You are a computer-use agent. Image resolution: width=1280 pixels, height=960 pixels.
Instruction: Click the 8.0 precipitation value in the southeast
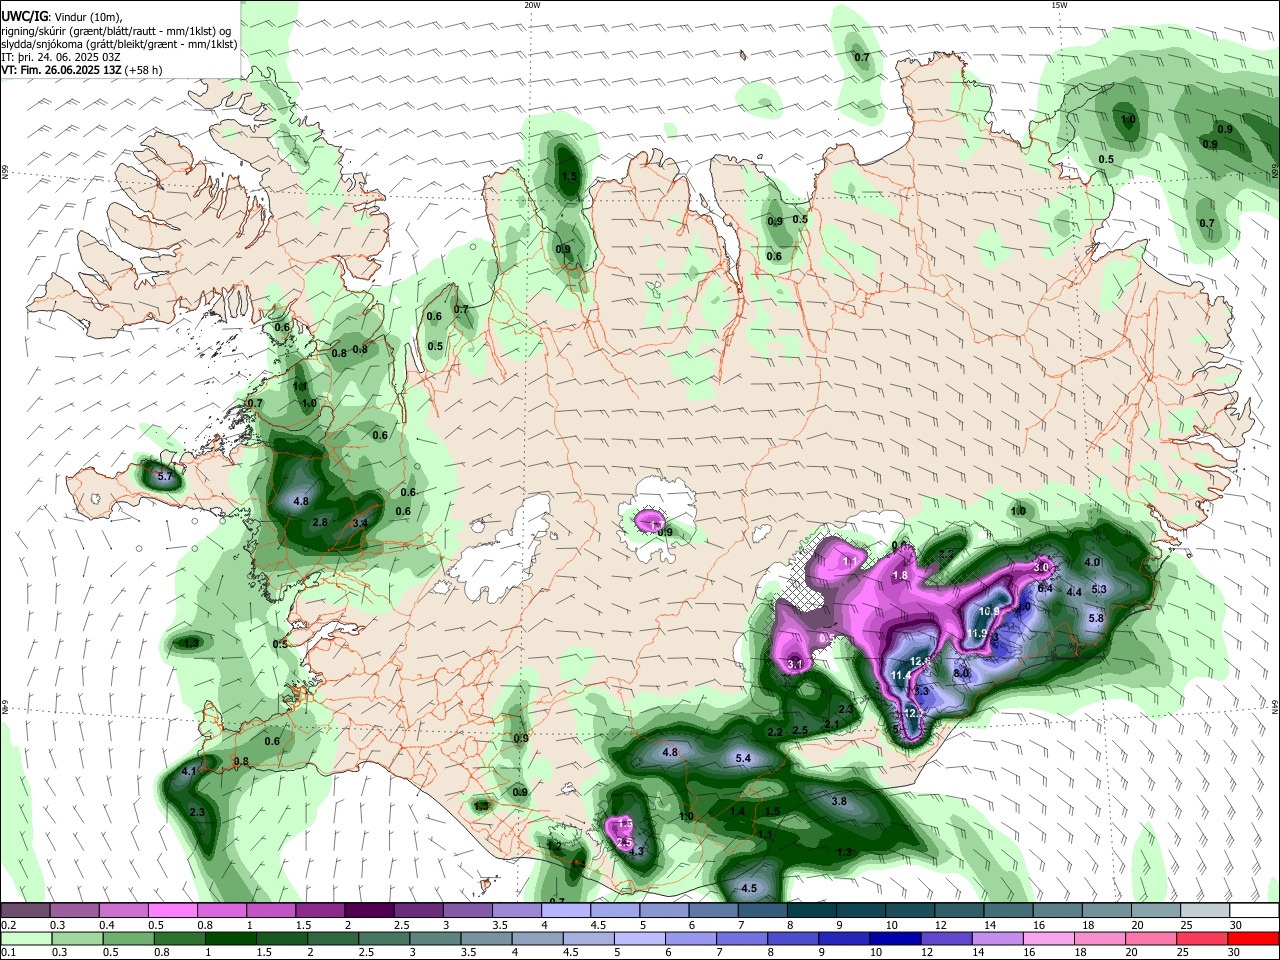(x=961, y=675)
